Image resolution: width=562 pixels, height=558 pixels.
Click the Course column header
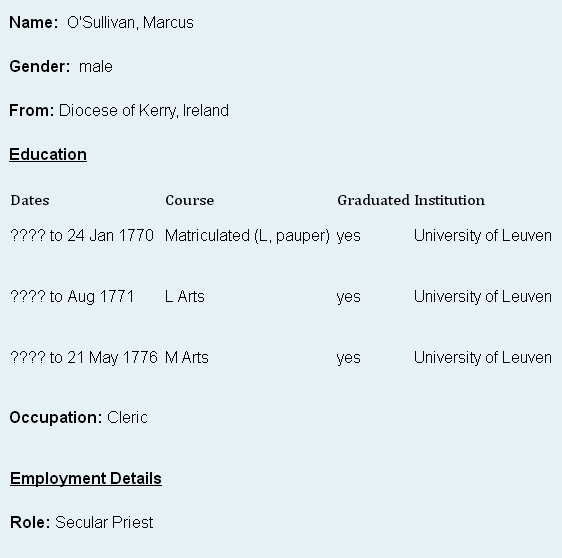190,200
